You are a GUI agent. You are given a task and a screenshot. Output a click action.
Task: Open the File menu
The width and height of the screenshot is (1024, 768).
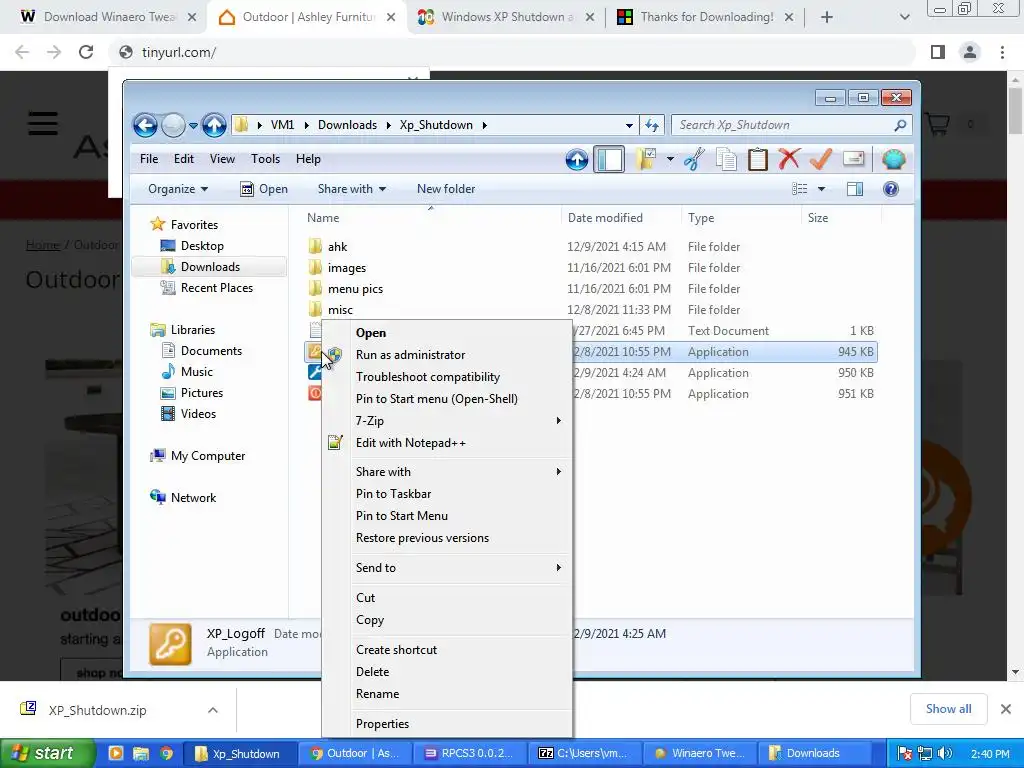point(149,159)
